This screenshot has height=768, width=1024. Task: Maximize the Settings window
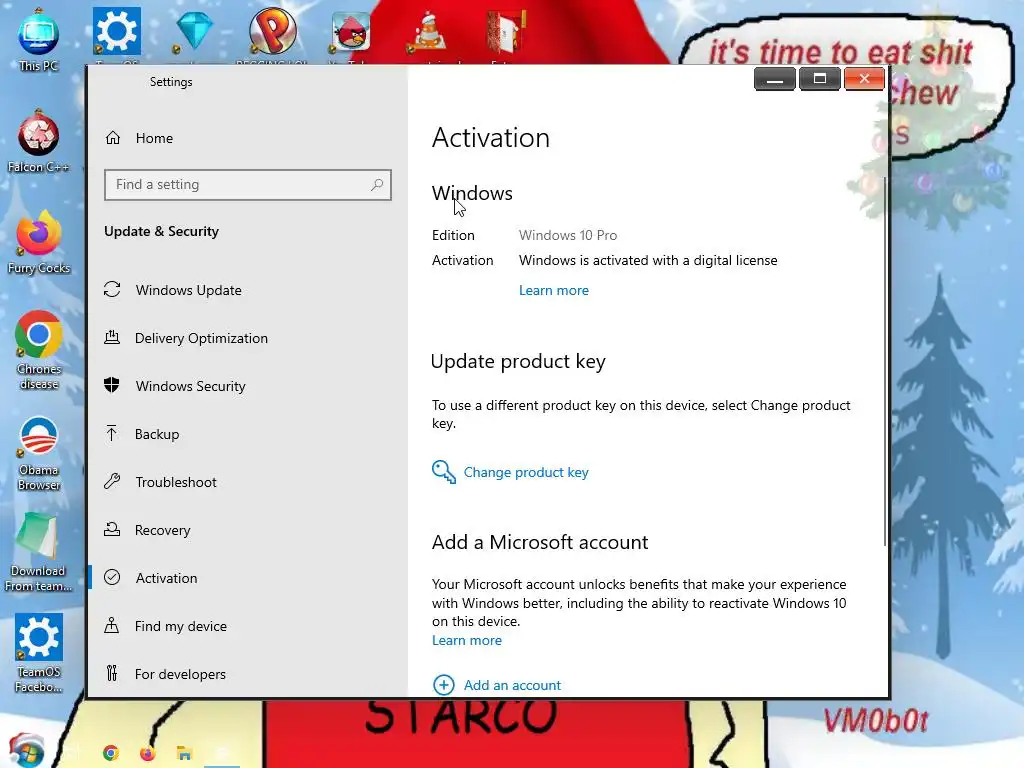820,79
